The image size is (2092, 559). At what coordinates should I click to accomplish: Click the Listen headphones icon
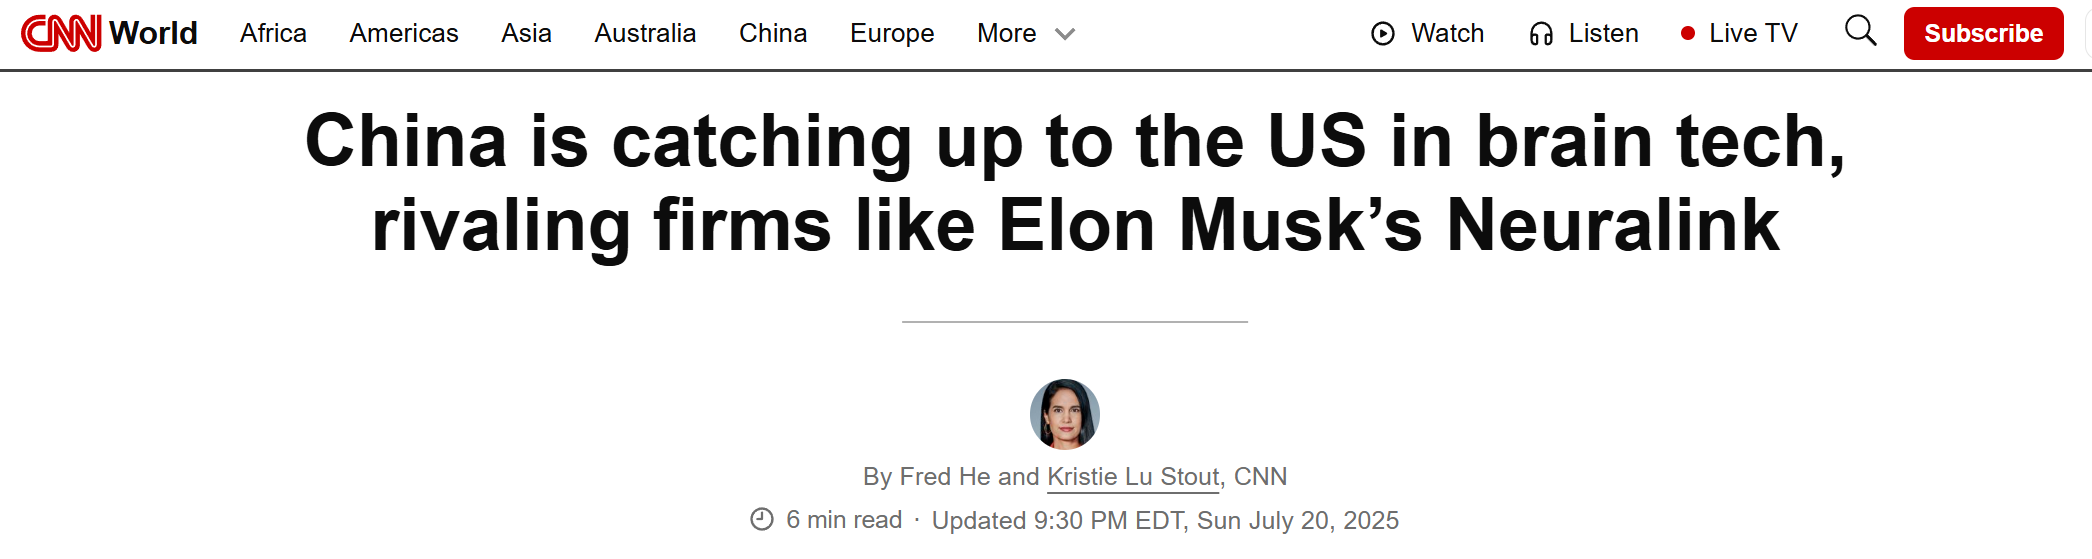(1541, 34)
